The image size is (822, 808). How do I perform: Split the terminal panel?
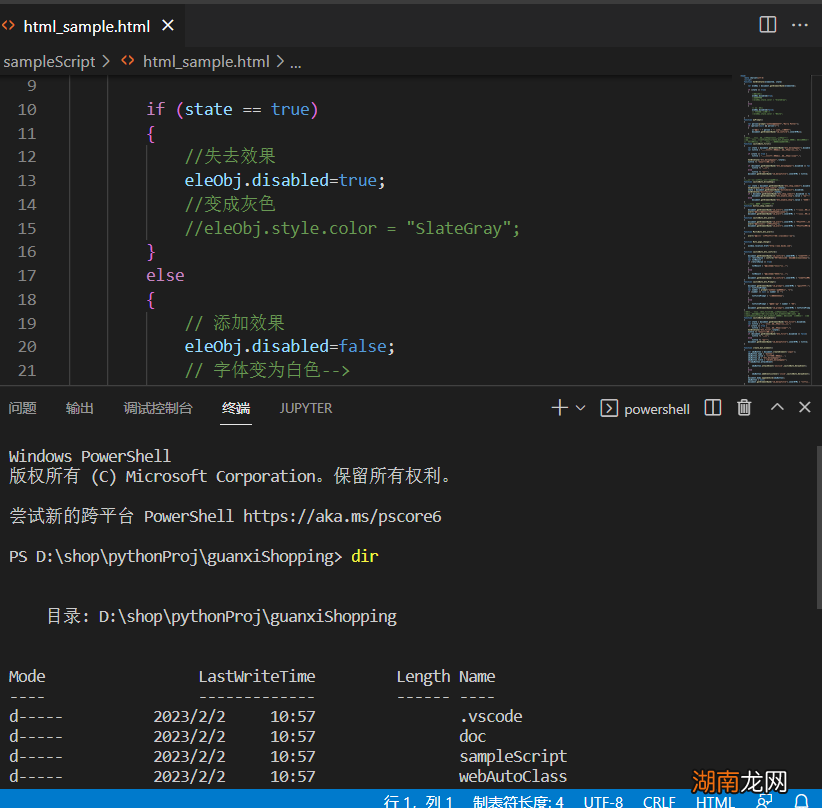(x=713, y=408)
